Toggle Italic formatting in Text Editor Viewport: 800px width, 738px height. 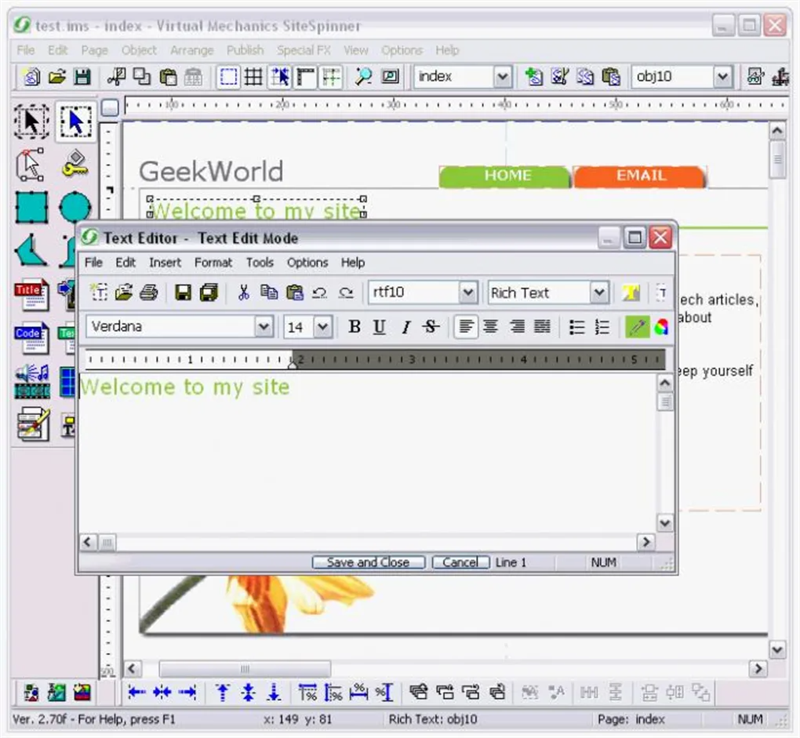click(406, 327)
